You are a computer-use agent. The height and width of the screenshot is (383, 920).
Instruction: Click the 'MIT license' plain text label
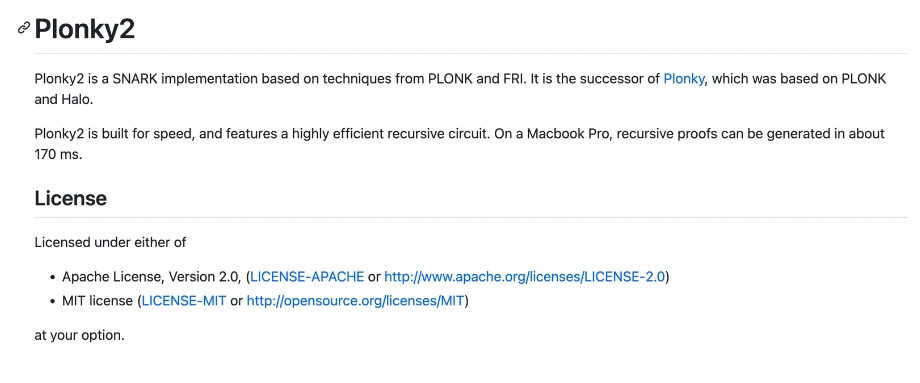tap(97, 301)
